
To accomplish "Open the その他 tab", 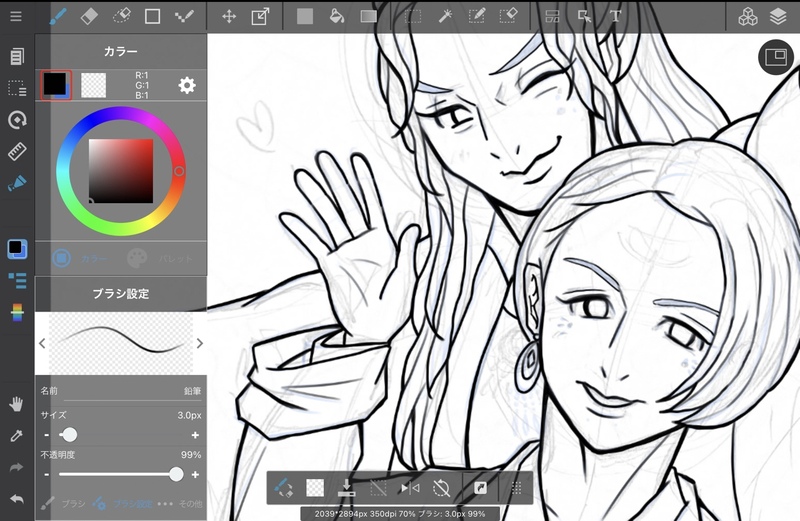I will coord(180,504).
